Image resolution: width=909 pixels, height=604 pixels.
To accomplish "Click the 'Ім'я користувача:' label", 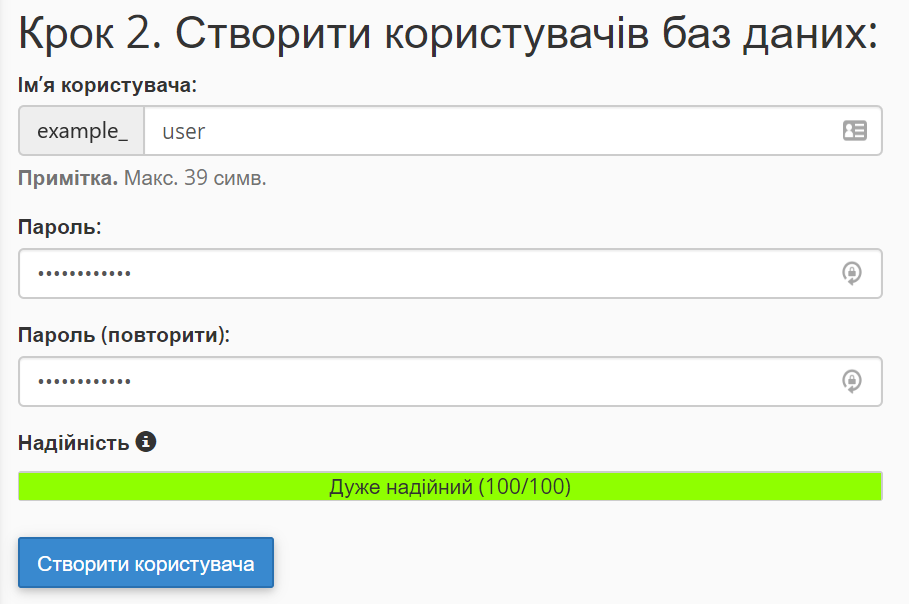I will [x=107, y=85].
